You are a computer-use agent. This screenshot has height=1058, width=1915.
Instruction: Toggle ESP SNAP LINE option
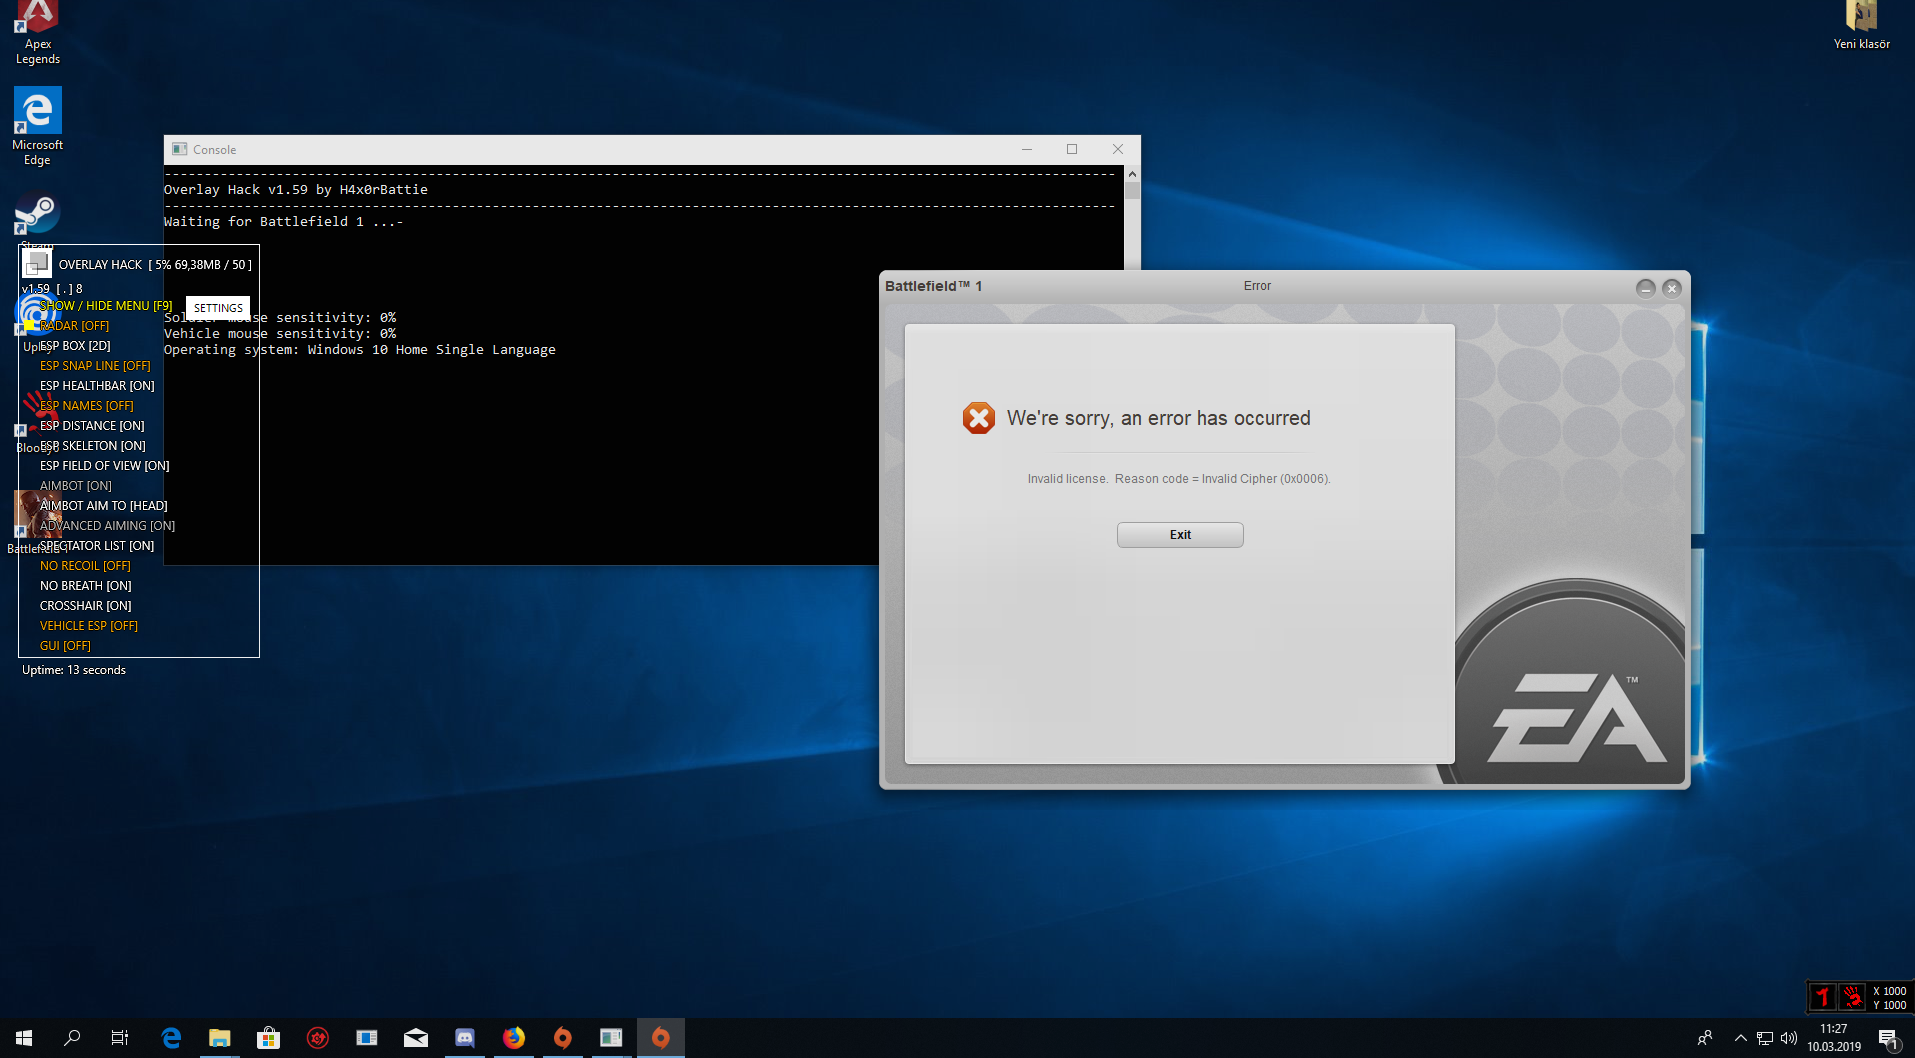coord(95,366)
